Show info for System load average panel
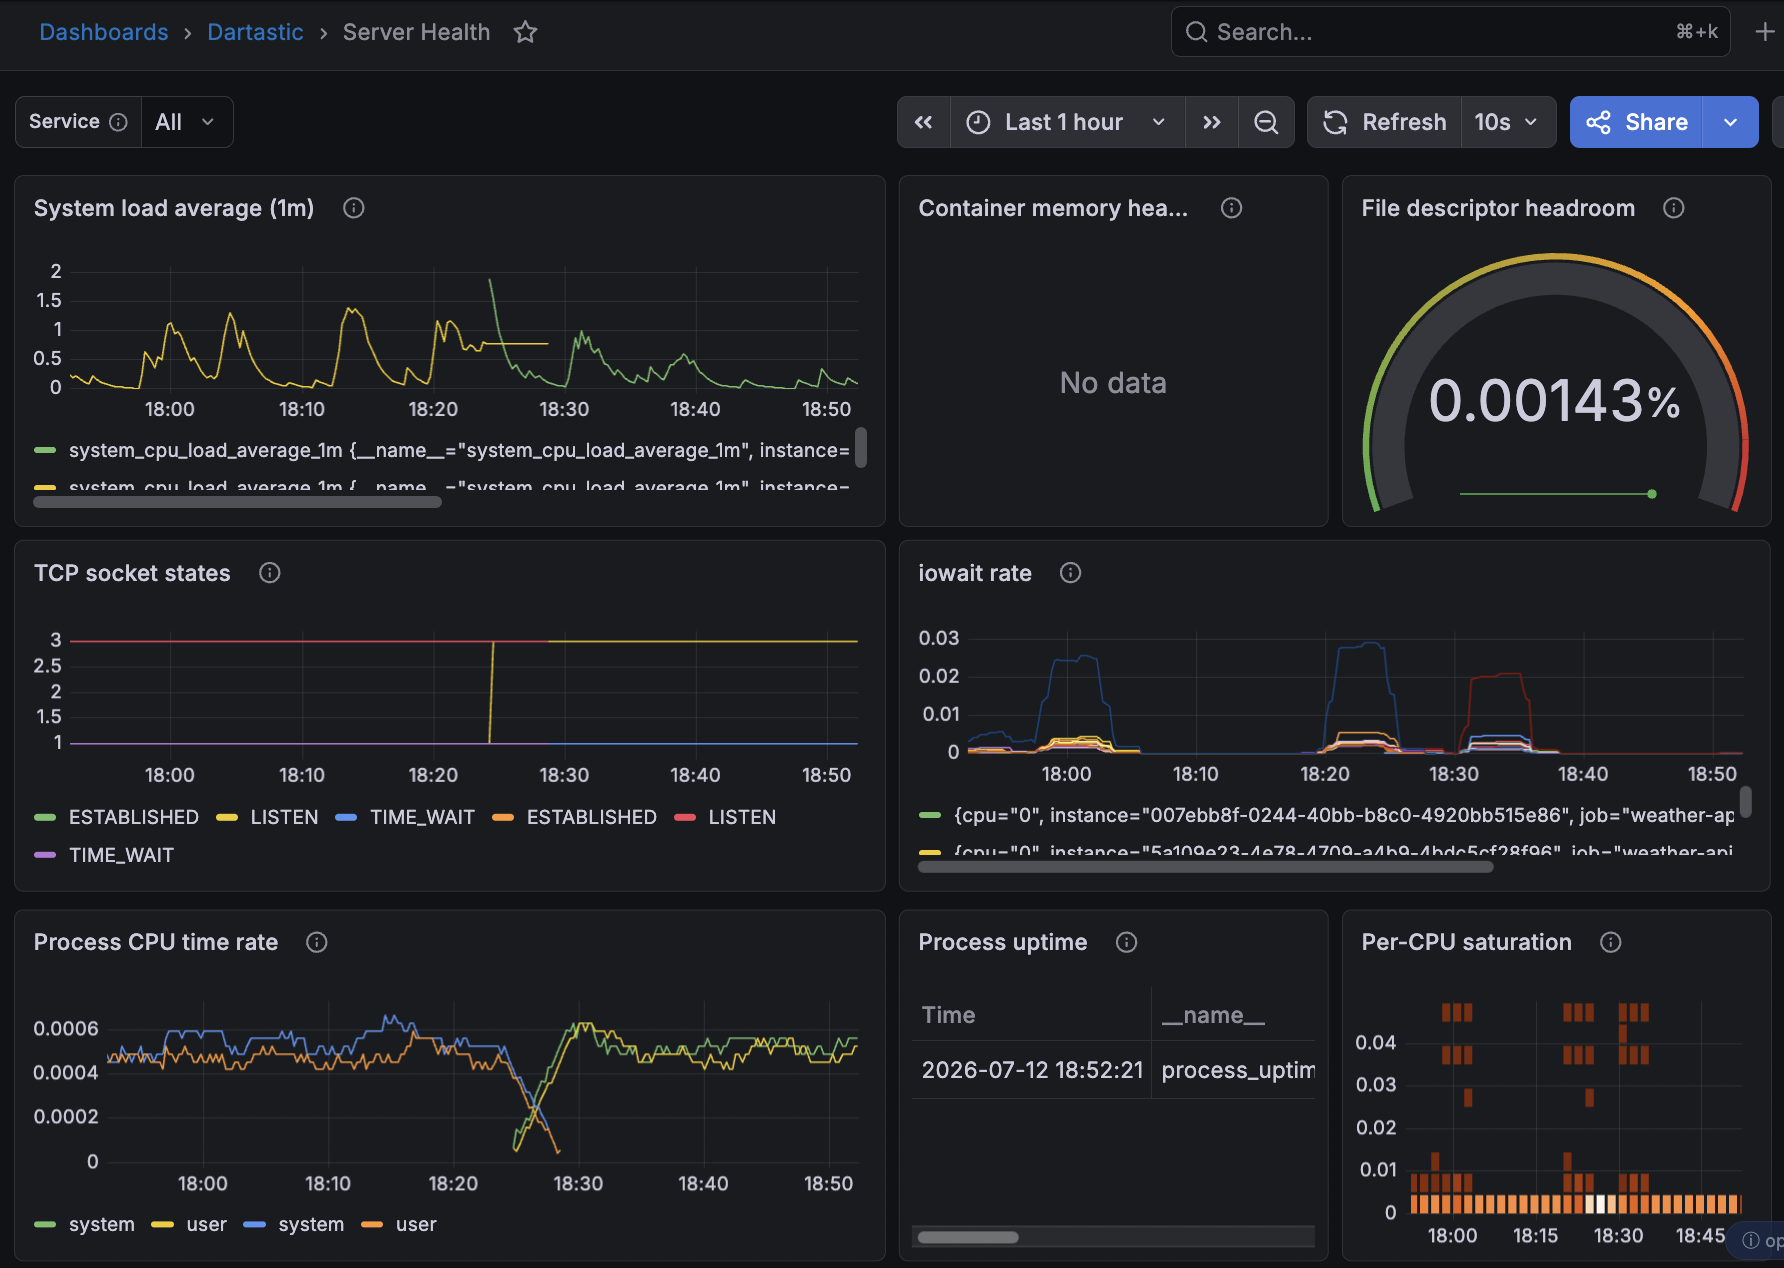1784x1268 pixels. click(354, 208)
